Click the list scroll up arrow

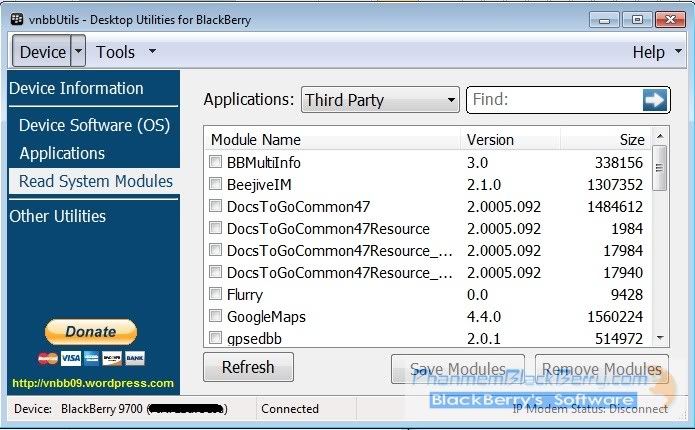(x=660, y=136)
